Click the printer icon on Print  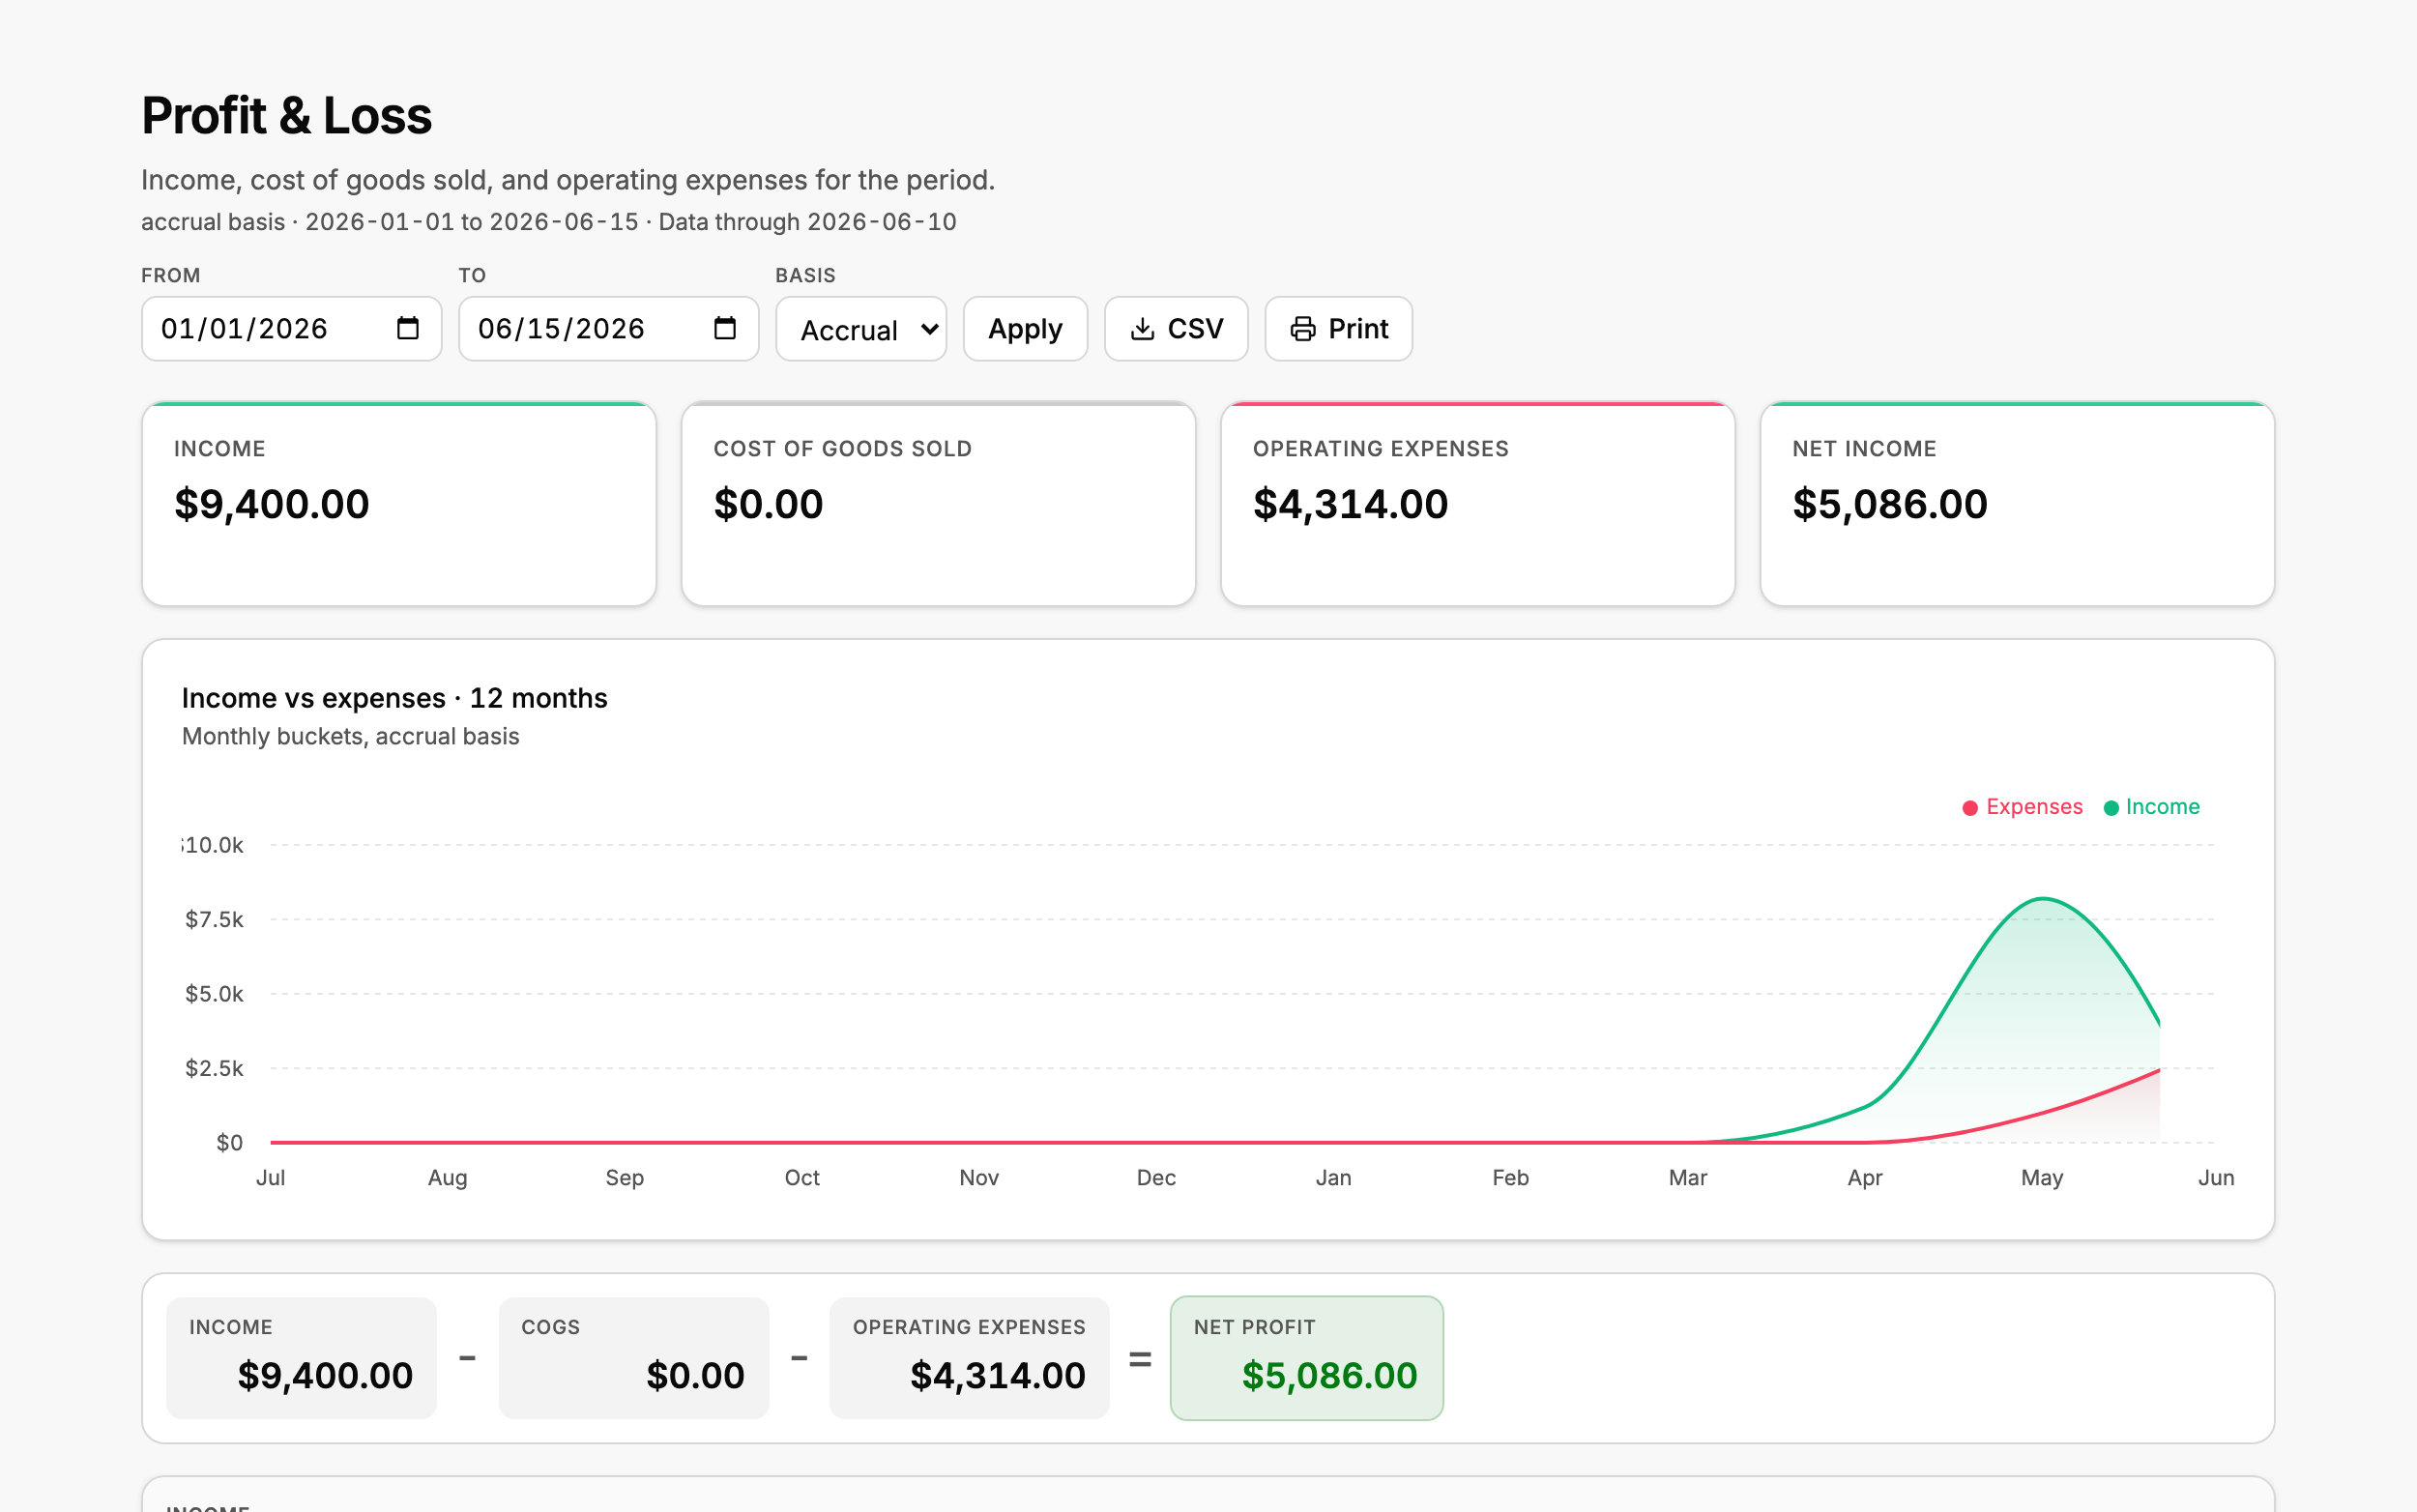coord(1302,329)
